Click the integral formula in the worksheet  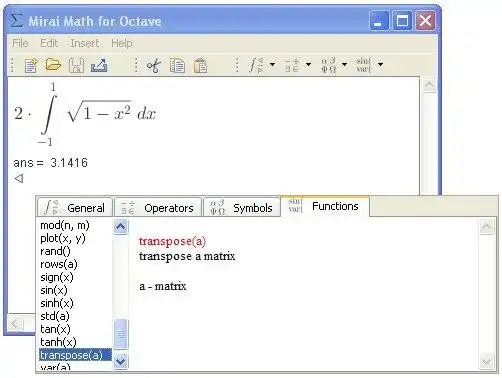click(x=85, y=114)
